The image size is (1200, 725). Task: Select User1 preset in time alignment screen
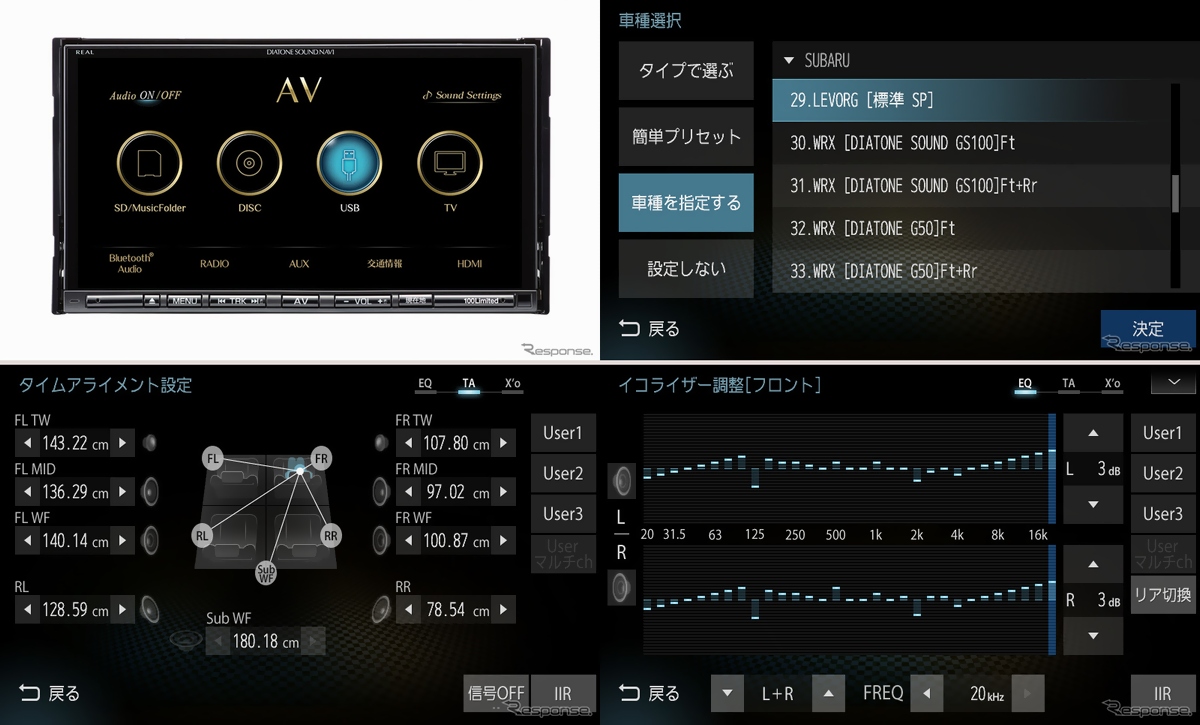coord(563,433)
